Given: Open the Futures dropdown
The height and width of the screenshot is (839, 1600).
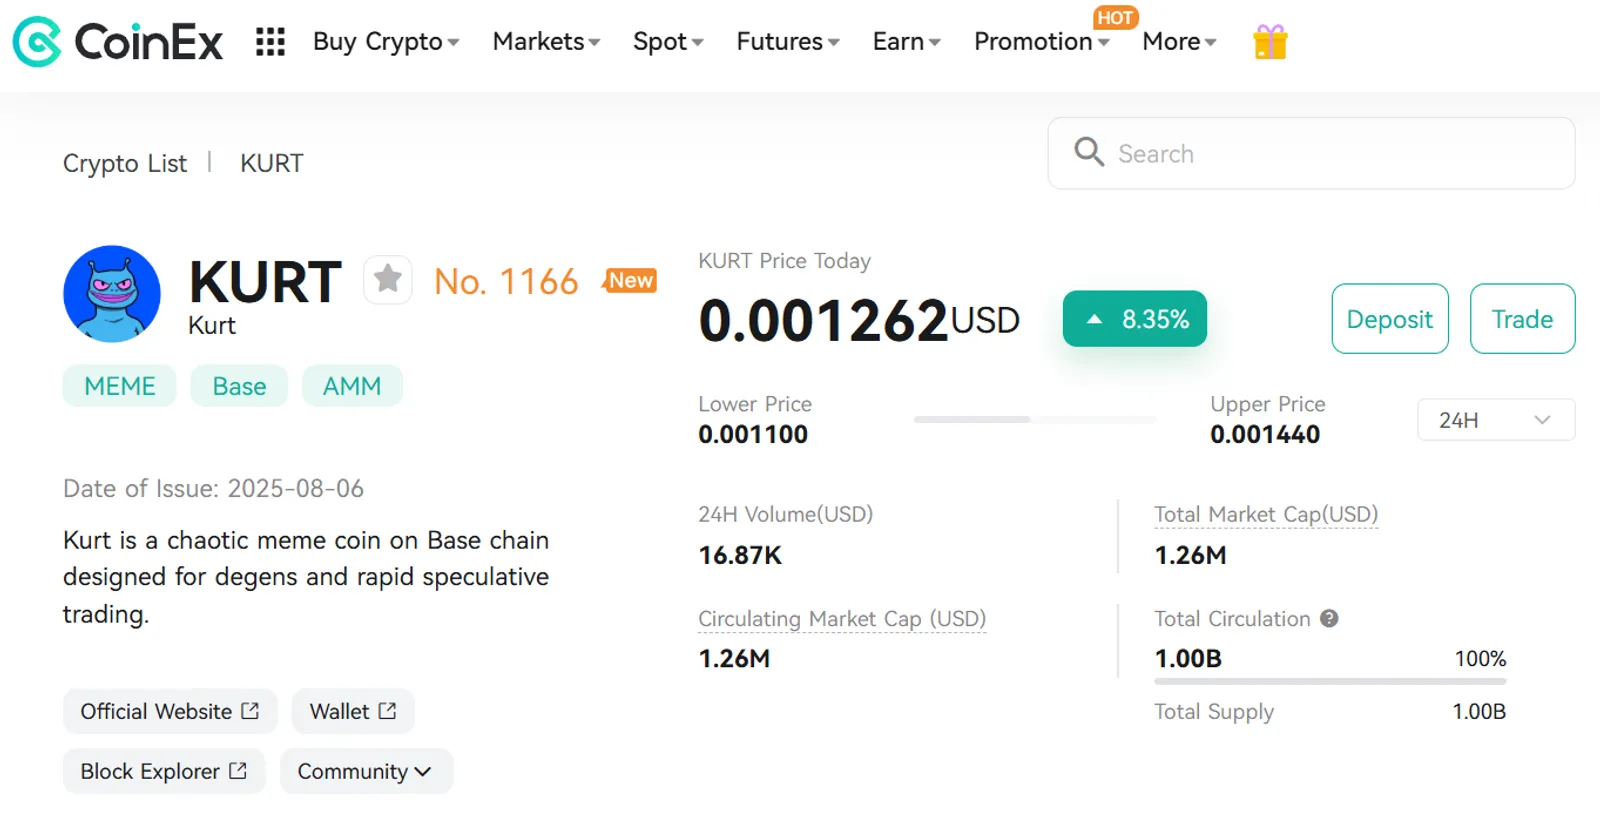Looking at the screenshot, I should pos(788,42).
